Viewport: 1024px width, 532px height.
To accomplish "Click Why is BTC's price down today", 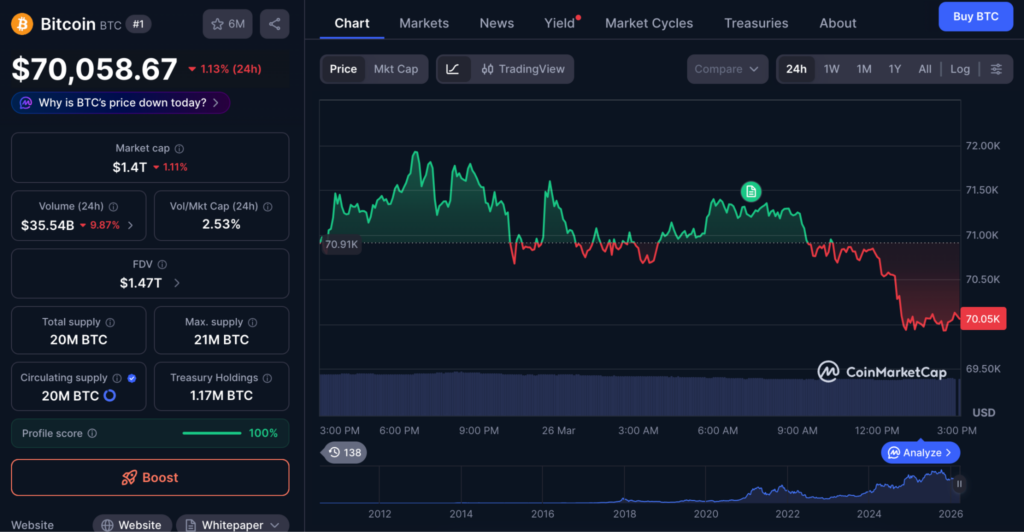I will pos(121,103).
